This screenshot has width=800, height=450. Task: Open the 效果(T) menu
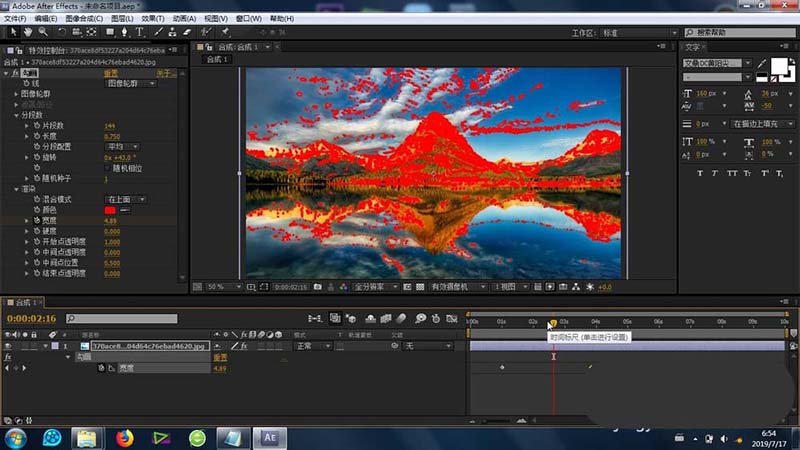click(152, 18)
